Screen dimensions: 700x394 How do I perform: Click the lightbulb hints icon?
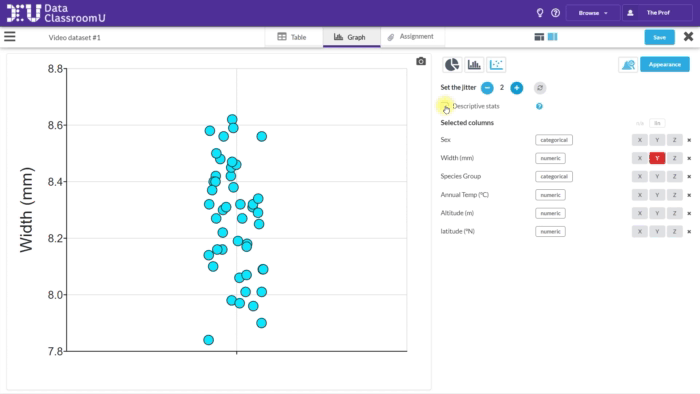(x=540, y=13)
